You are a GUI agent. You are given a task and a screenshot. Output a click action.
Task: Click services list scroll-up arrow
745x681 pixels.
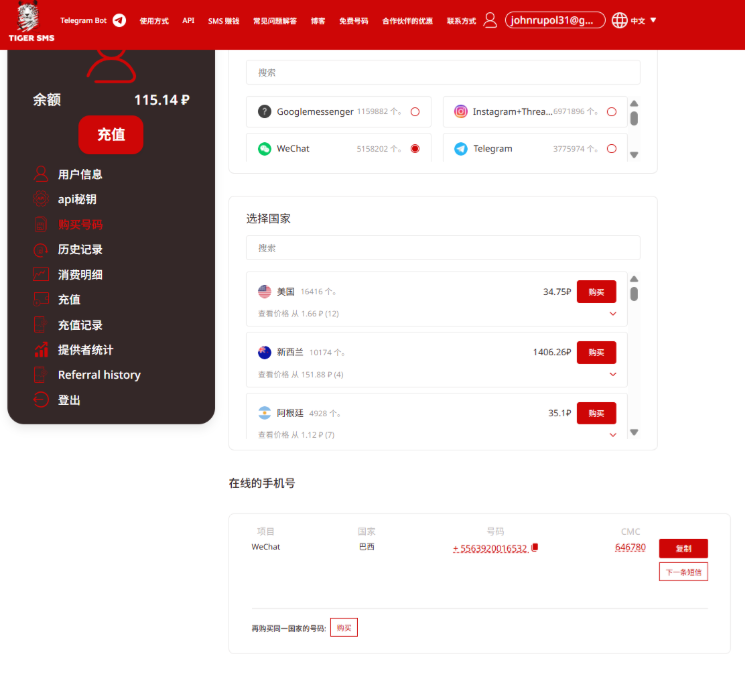click(x=634, y=104)
